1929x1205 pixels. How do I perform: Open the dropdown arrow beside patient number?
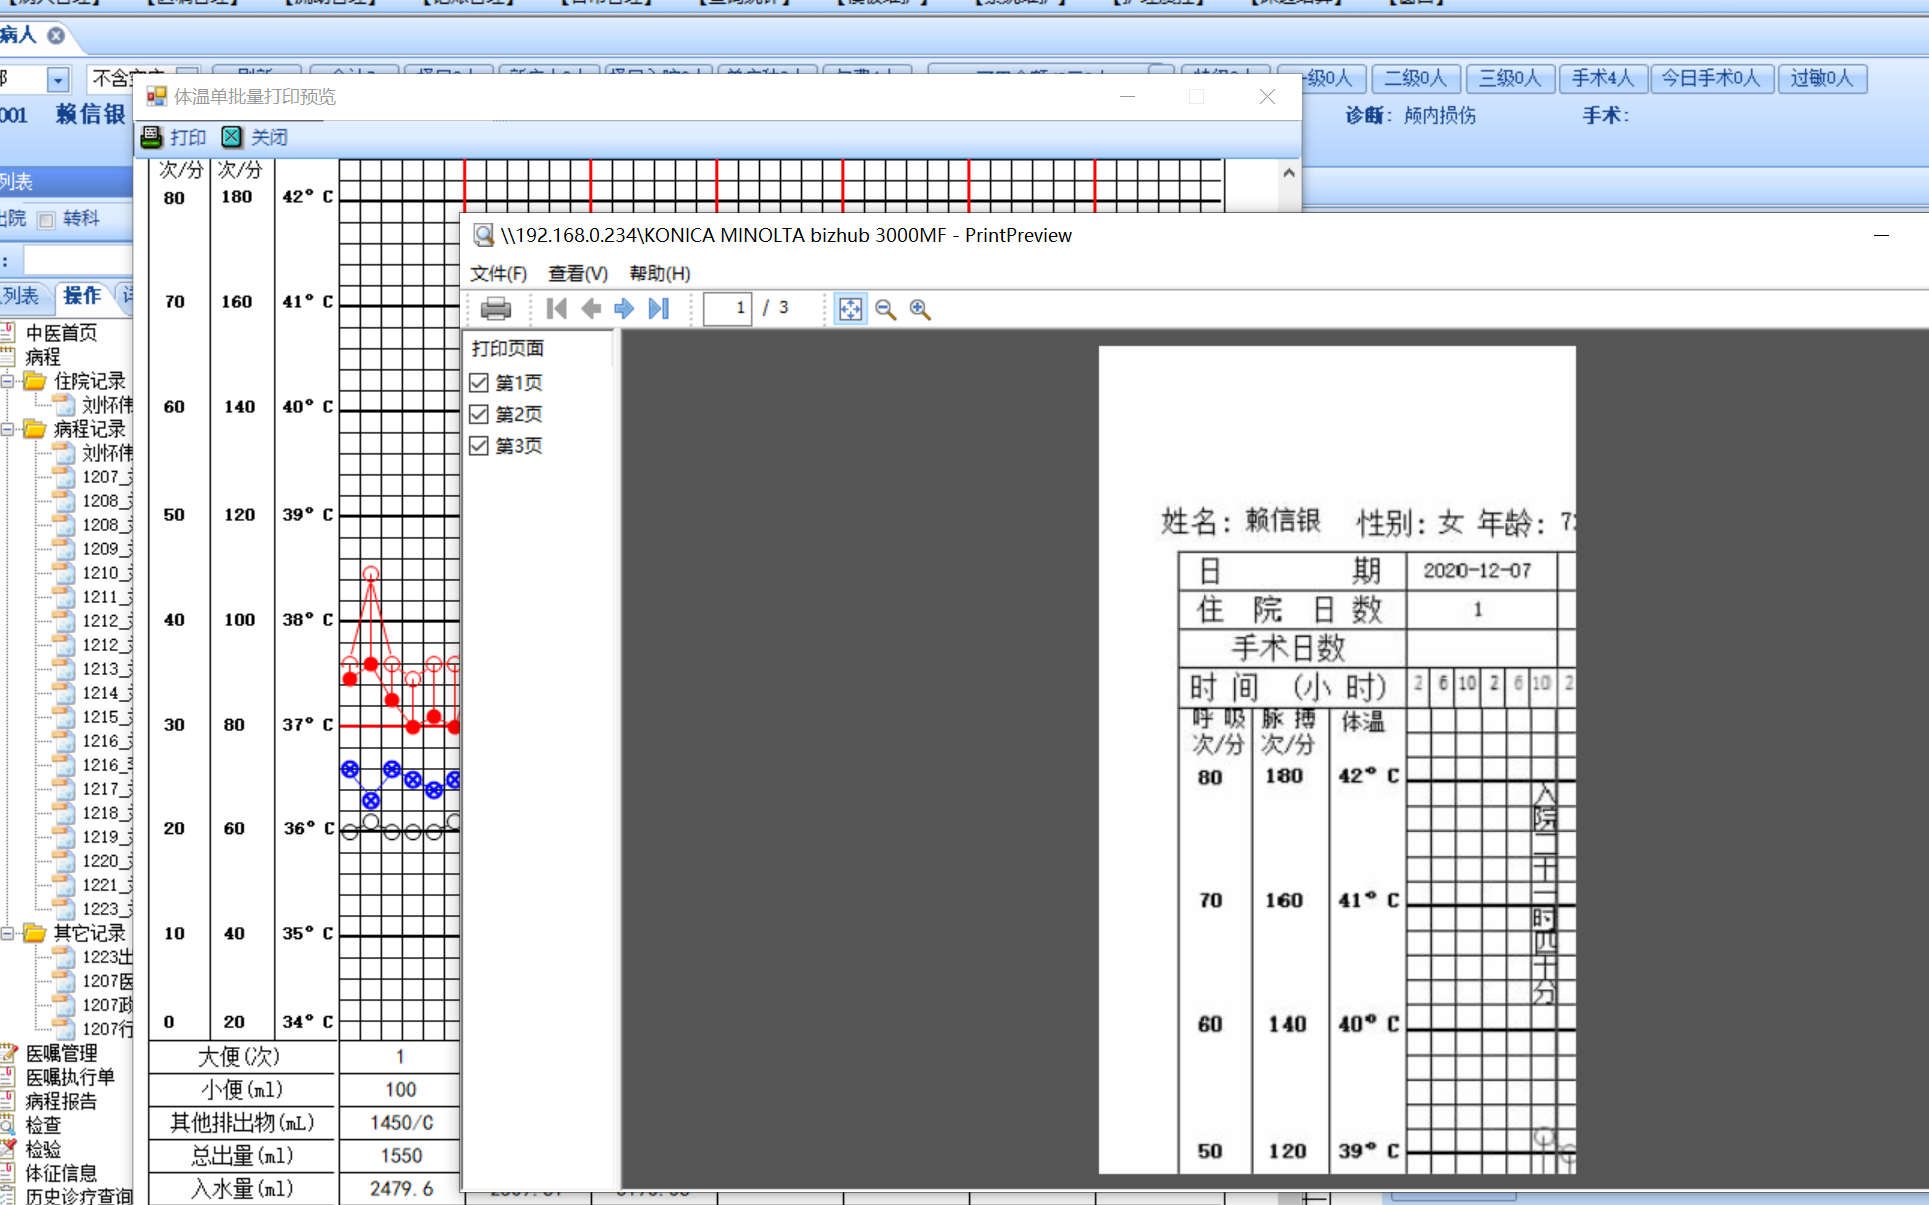(58, 79)
